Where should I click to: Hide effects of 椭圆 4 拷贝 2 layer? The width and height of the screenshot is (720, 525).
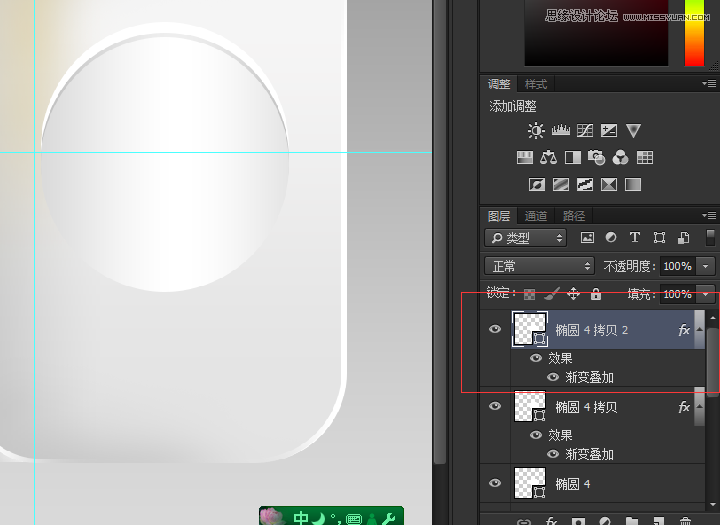pyautogui.click(x=536, y=358)
